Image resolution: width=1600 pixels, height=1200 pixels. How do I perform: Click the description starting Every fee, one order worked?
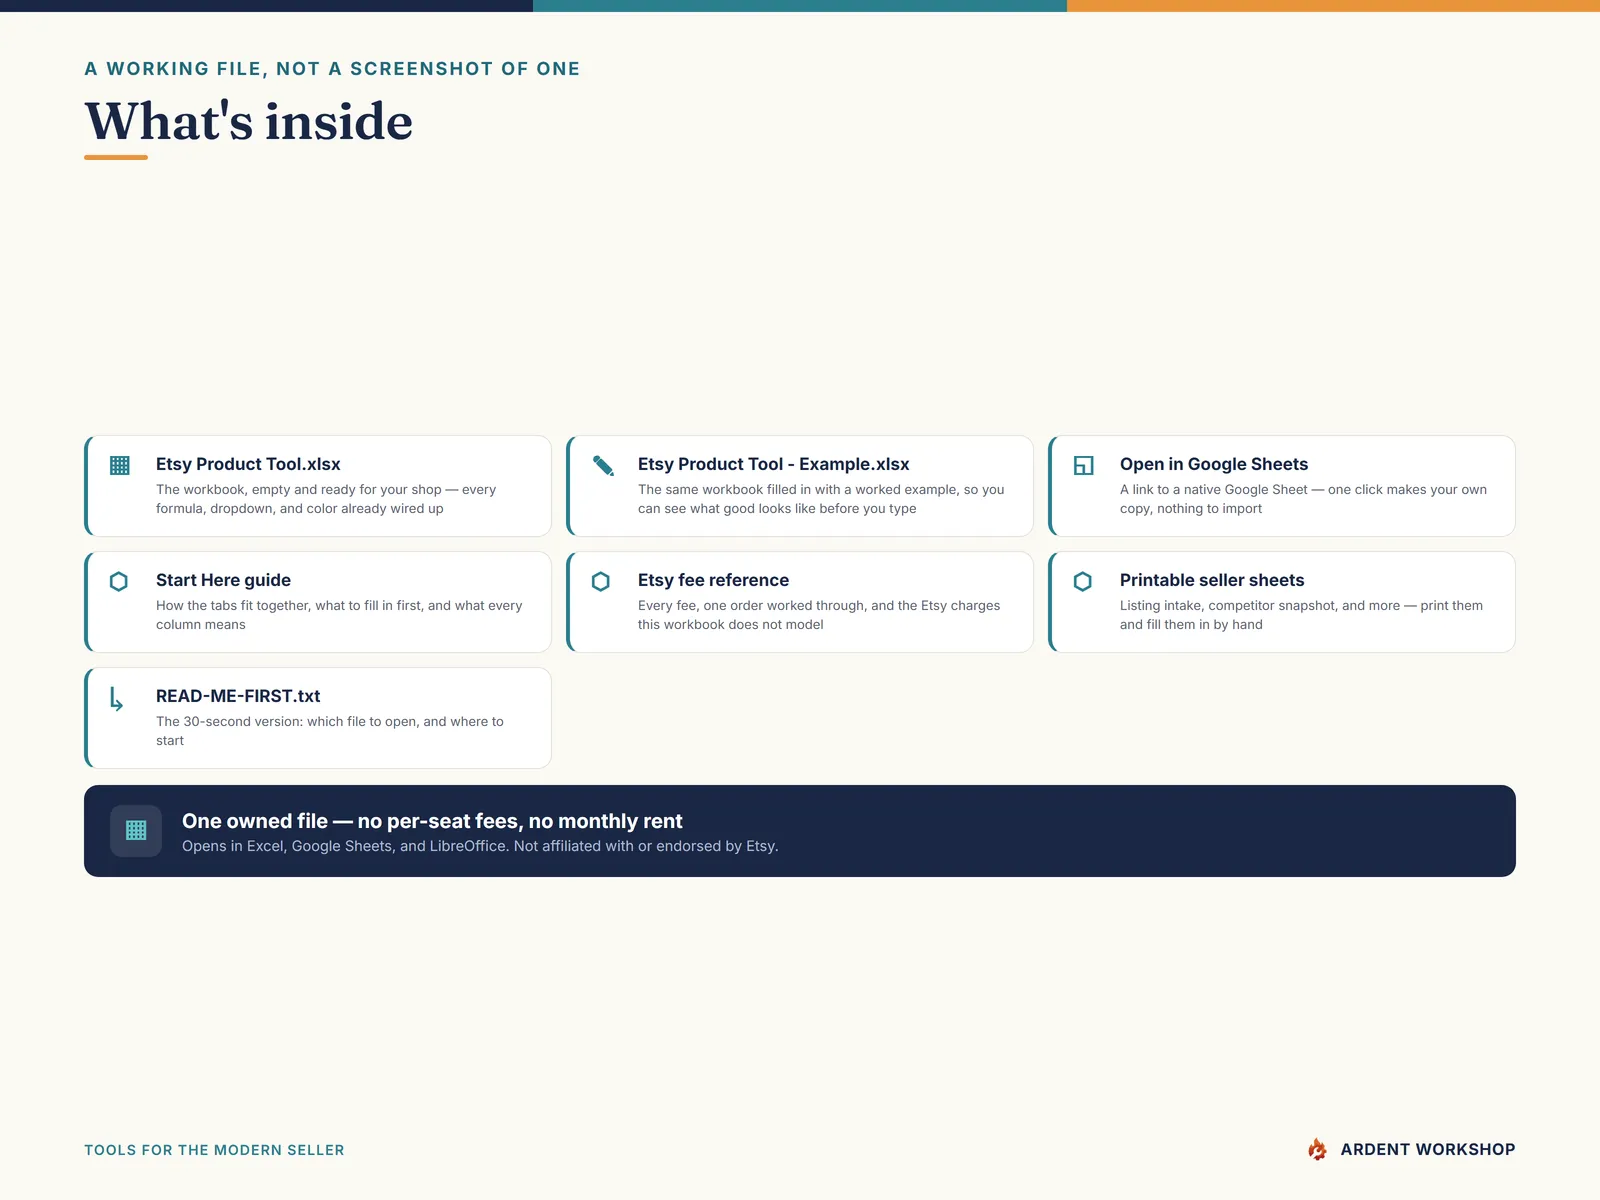pyautogui.click(x=819, y=615)
